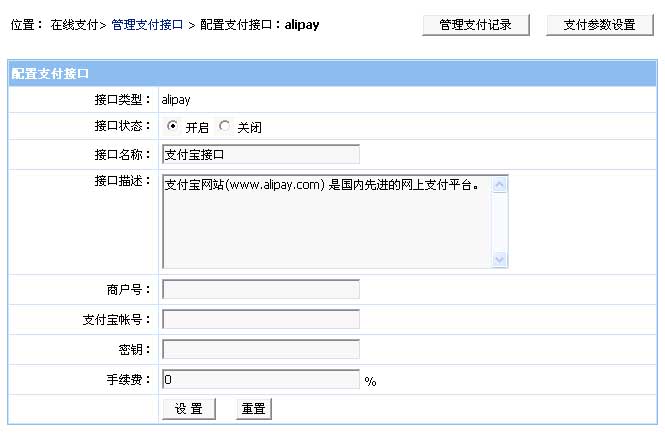
Task: Select the 开启 radio button
Action: 172,127
